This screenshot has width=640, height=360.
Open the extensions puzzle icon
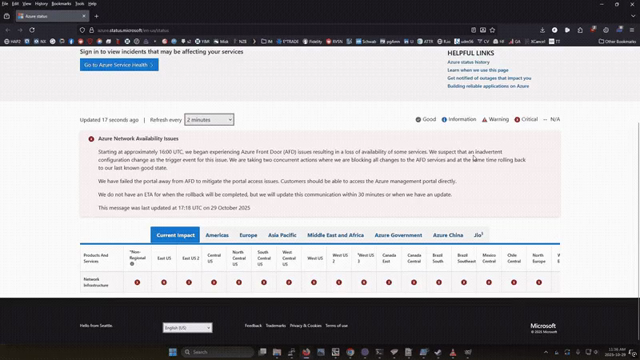coord(580,30)
